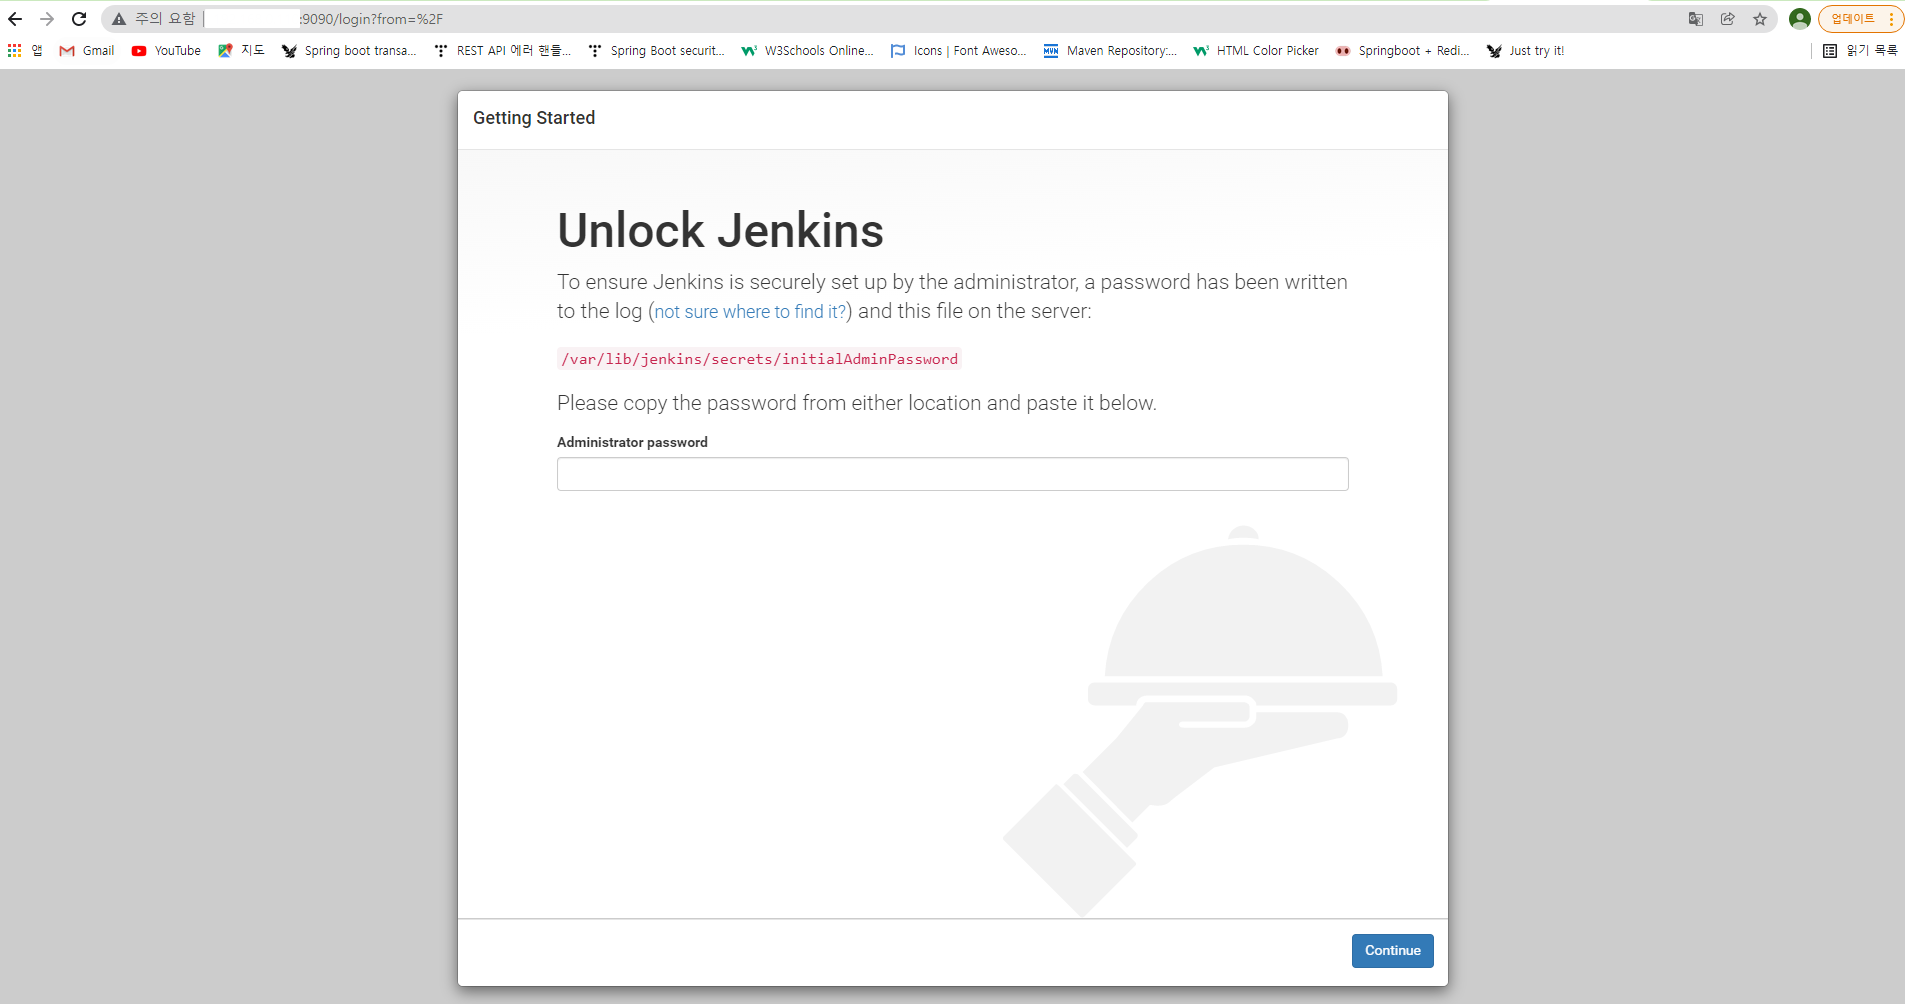Click the address bar URL text
Image resolution: width=1905 pixels, height=1004 pixels.
pos(371,19)
